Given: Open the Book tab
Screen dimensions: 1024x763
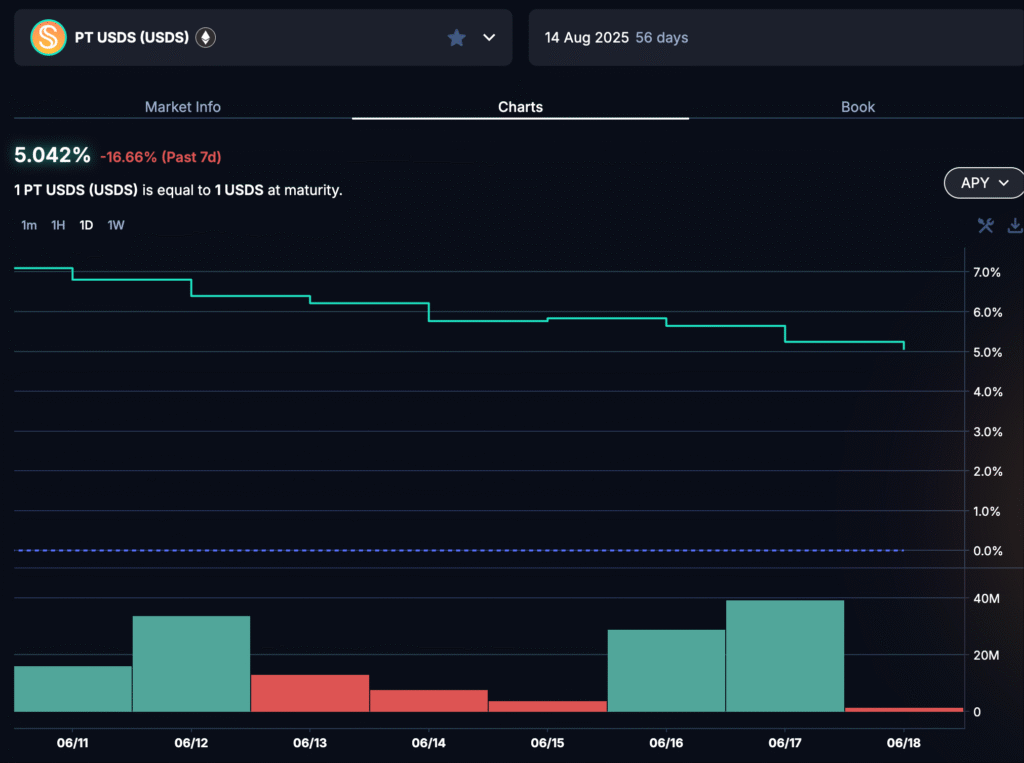Looking at the screenshot, I should coord(857,107).
